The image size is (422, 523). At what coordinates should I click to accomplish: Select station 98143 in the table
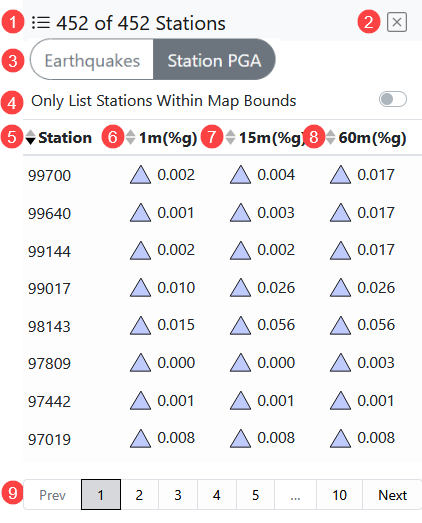(49, 326)
